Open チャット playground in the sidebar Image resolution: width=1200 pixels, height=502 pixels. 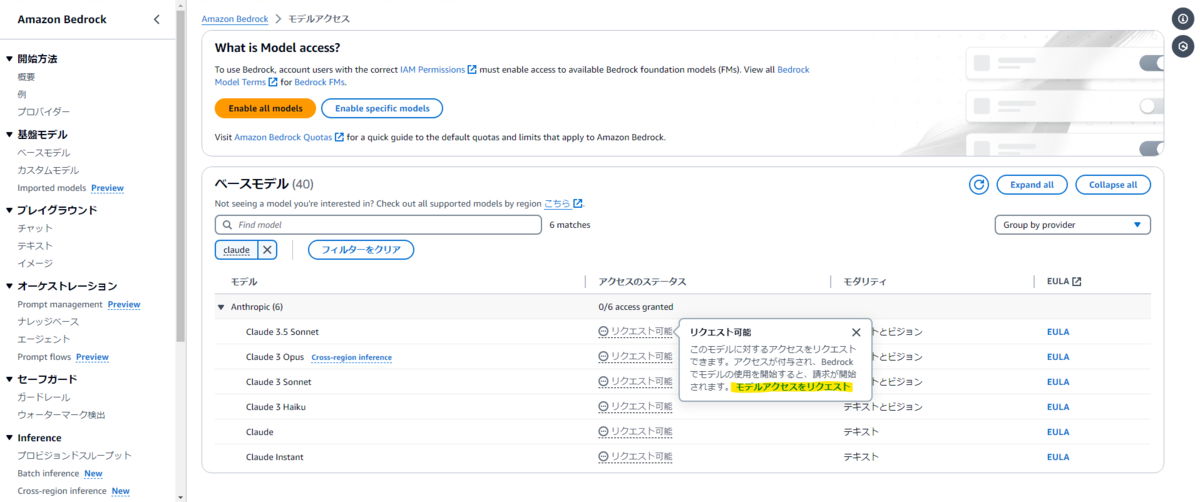pyautogui.click(x=35, y=228)
